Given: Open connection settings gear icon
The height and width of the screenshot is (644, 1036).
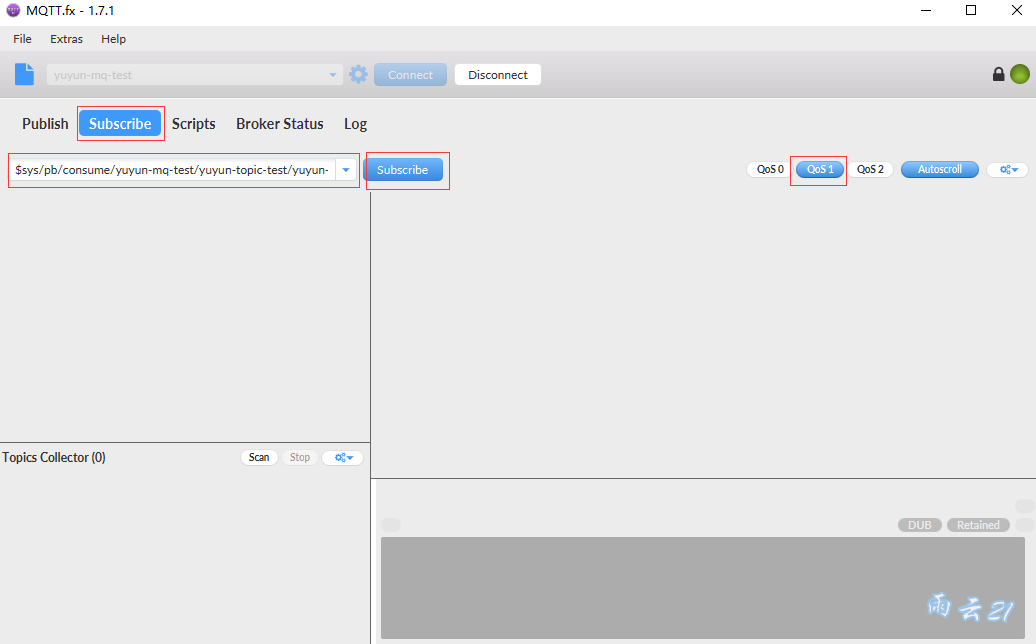Looking at the screenshot, I should [358, 74].
